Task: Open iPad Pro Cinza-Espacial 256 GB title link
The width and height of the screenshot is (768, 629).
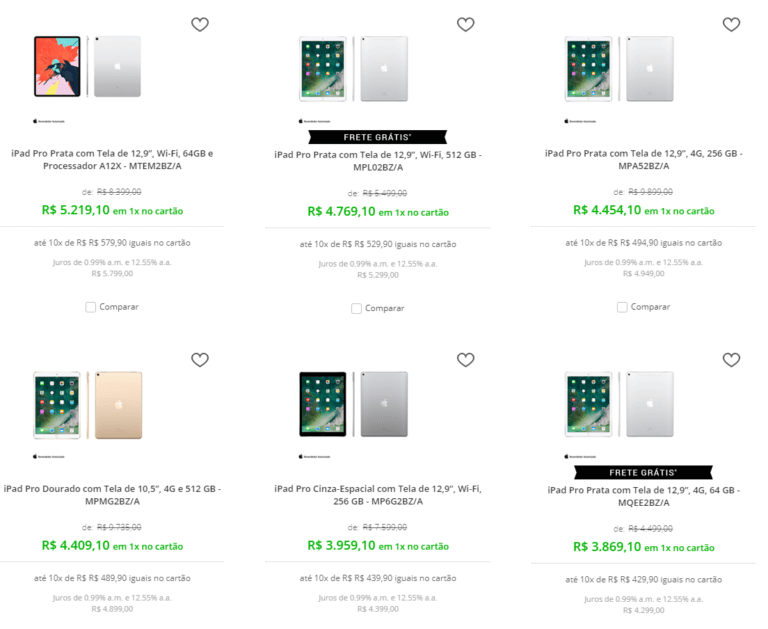Action: click(378, 495)
